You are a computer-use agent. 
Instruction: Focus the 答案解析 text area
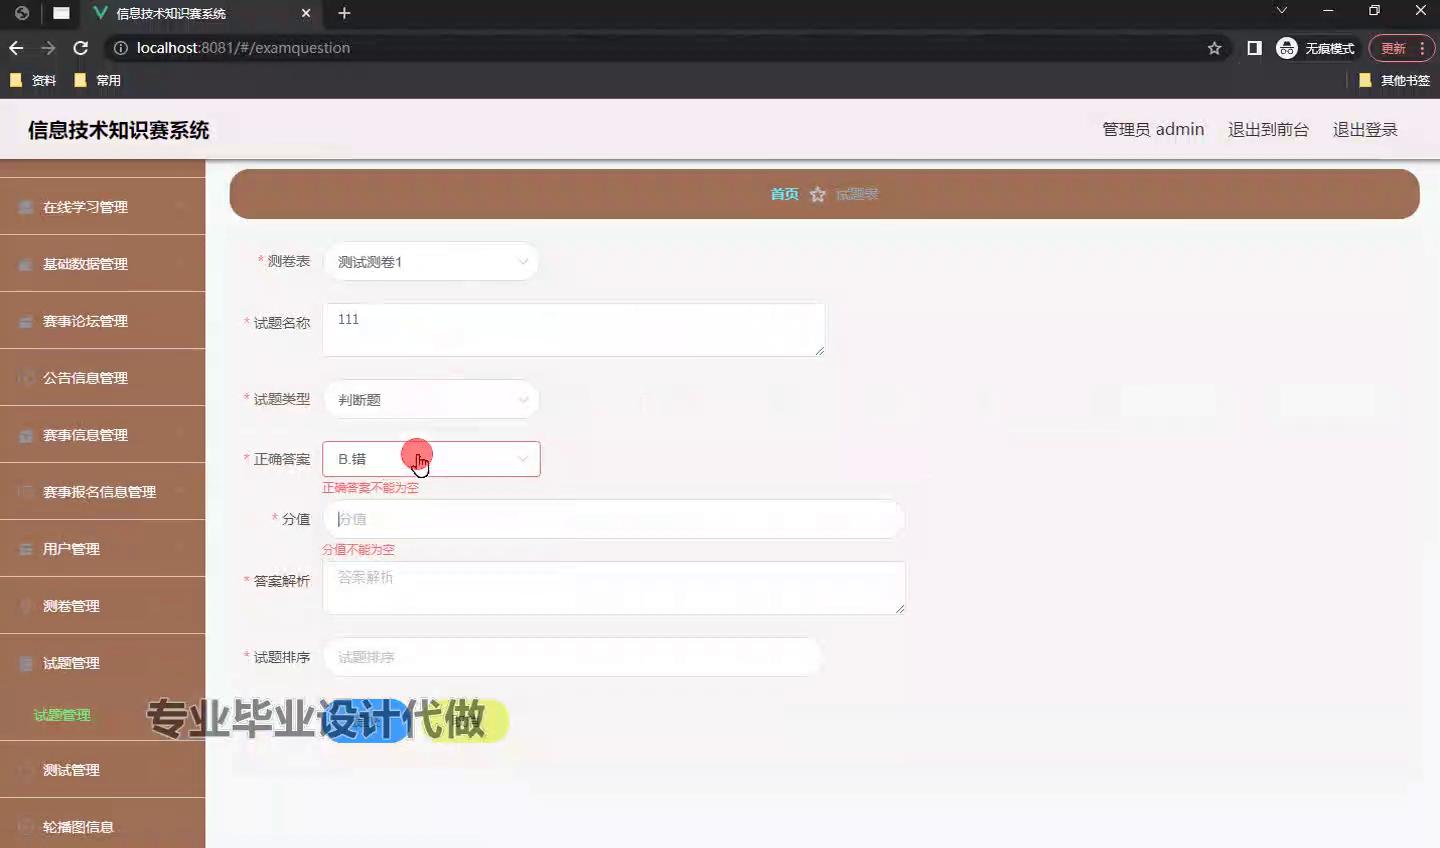pos(613,588)
